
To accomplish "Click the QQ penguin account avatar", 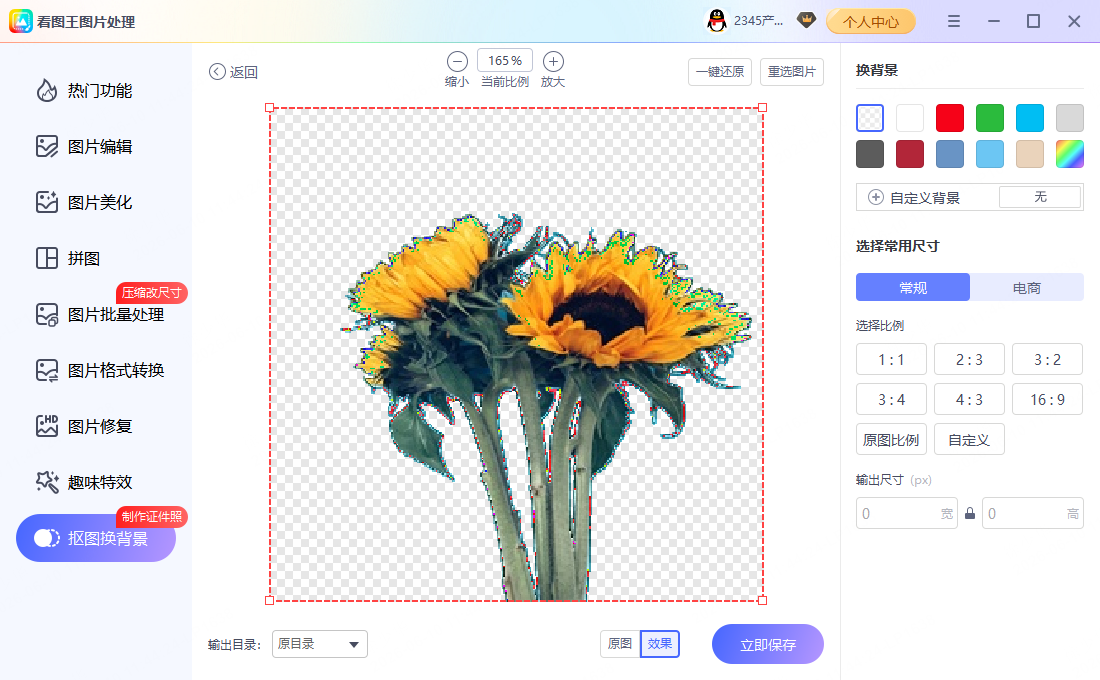I will coord(716,21).
